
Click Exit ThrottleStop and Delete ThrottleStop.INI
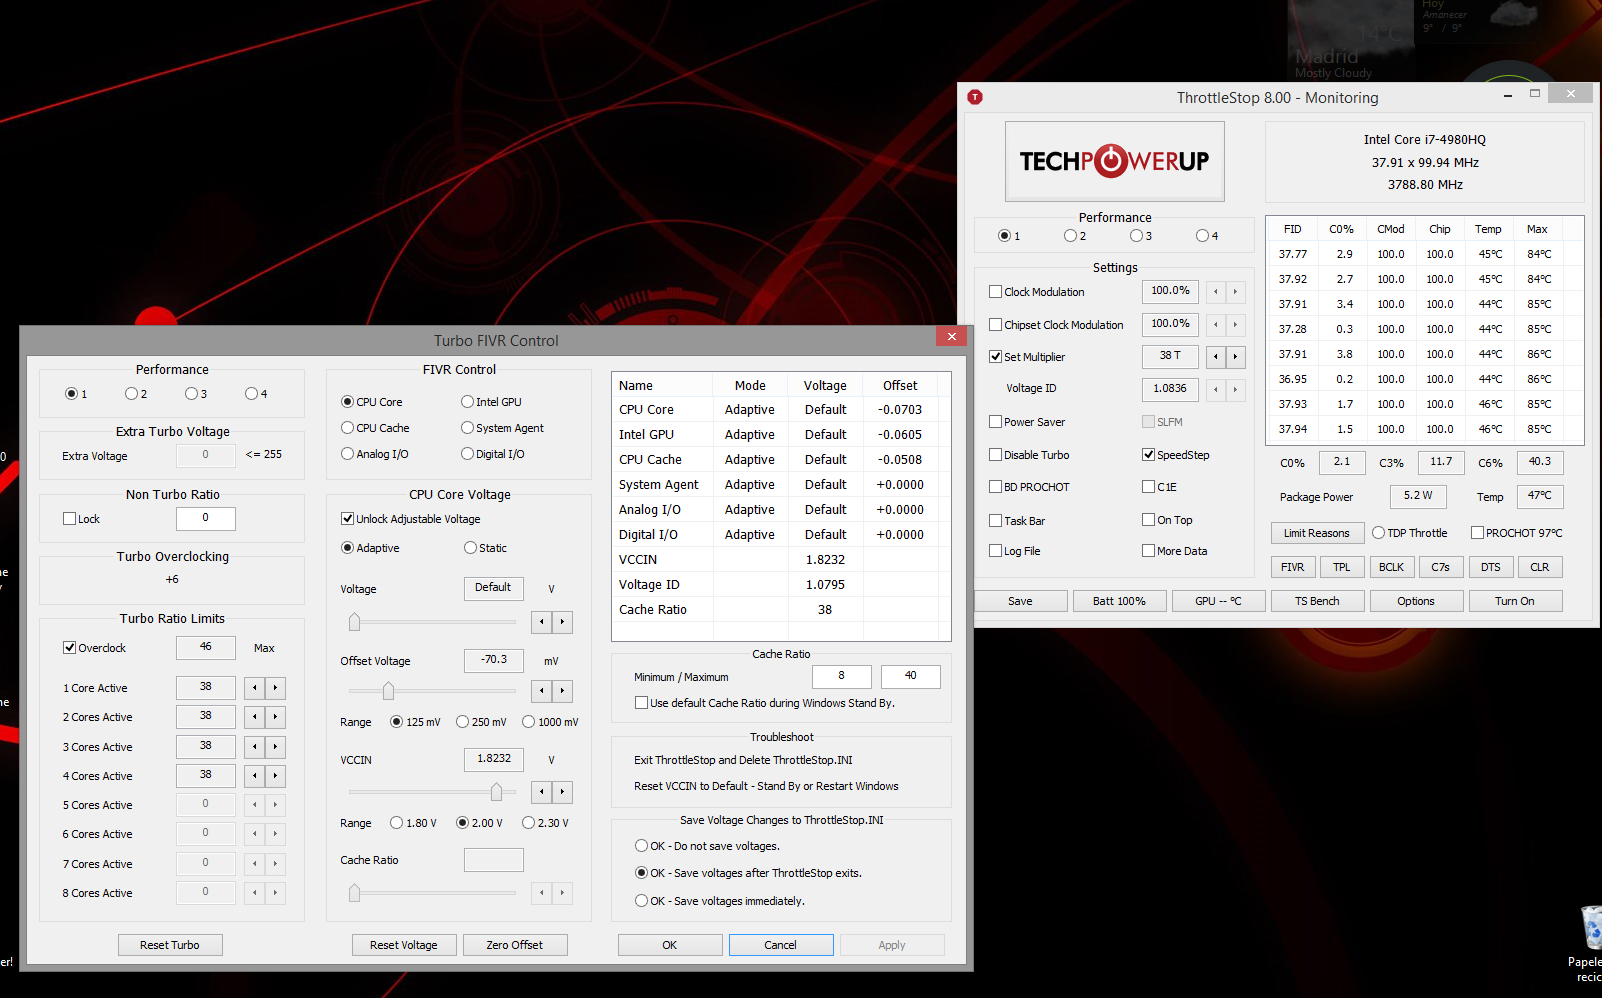pos(743,760)
